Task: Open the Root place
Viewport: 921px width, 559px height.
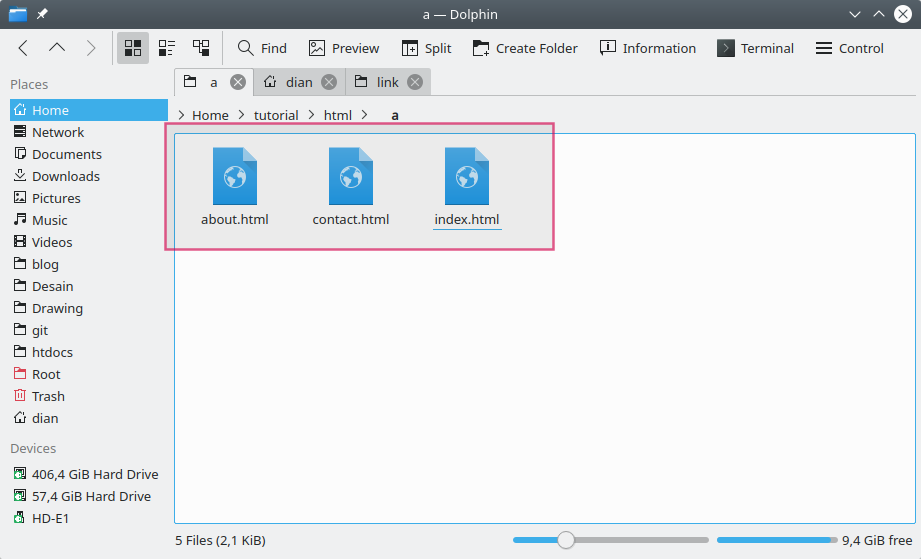Action: (x=89, y=374)
